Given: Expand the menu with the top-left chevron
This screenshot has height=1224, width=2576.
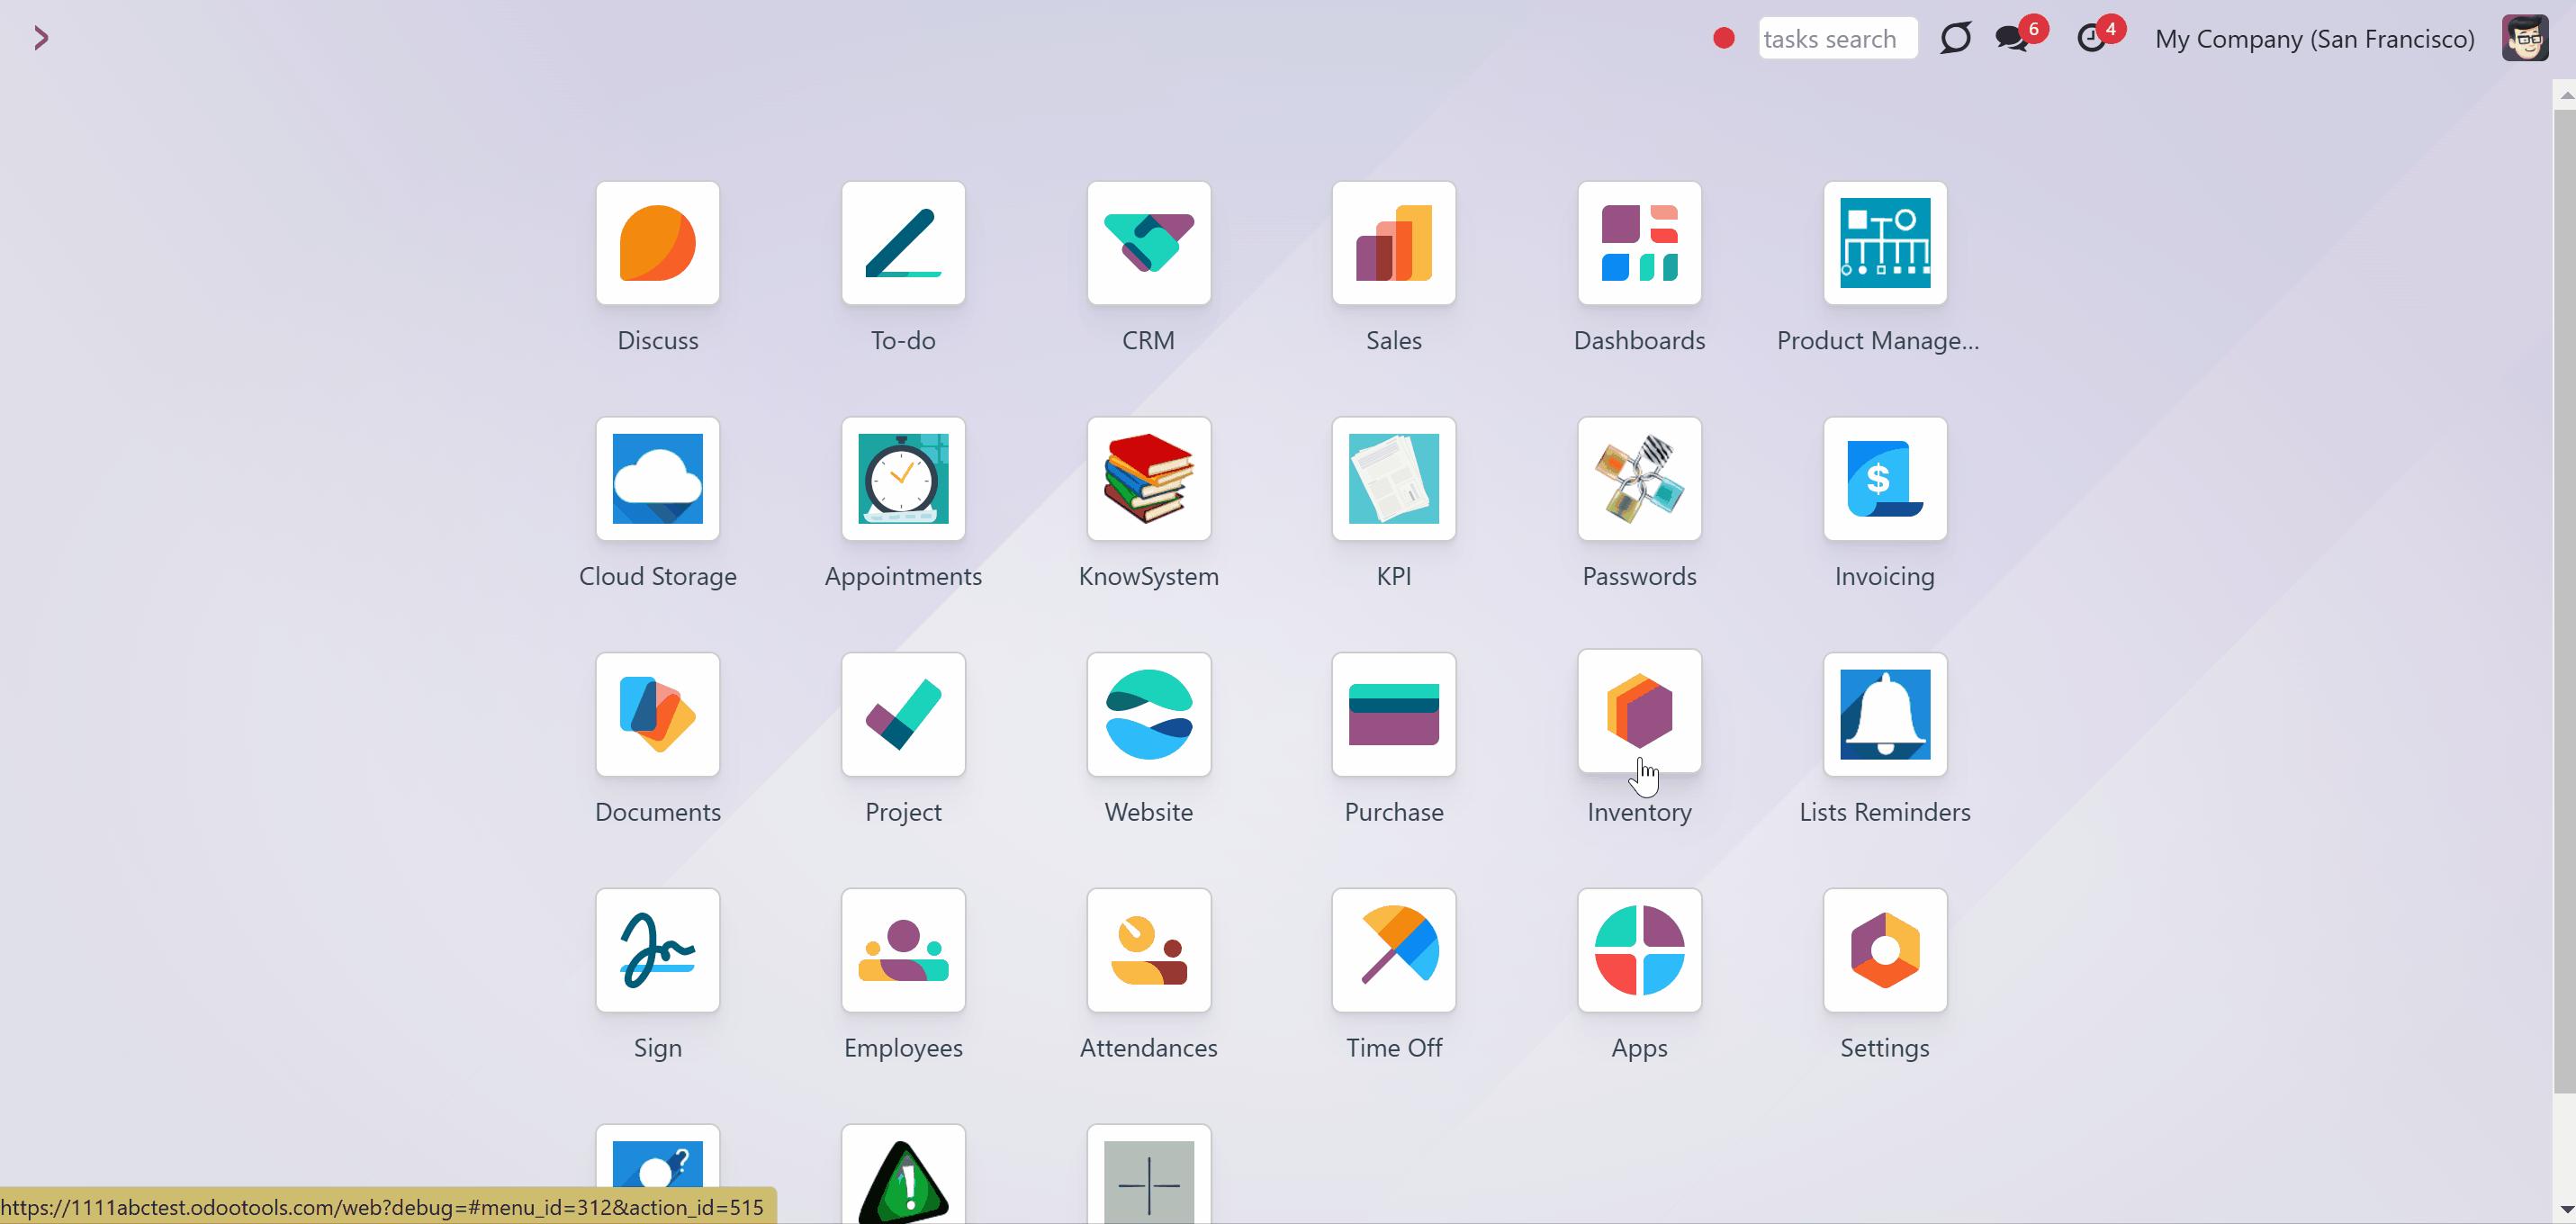Looking at the screenshot, I should pos(41,38).
